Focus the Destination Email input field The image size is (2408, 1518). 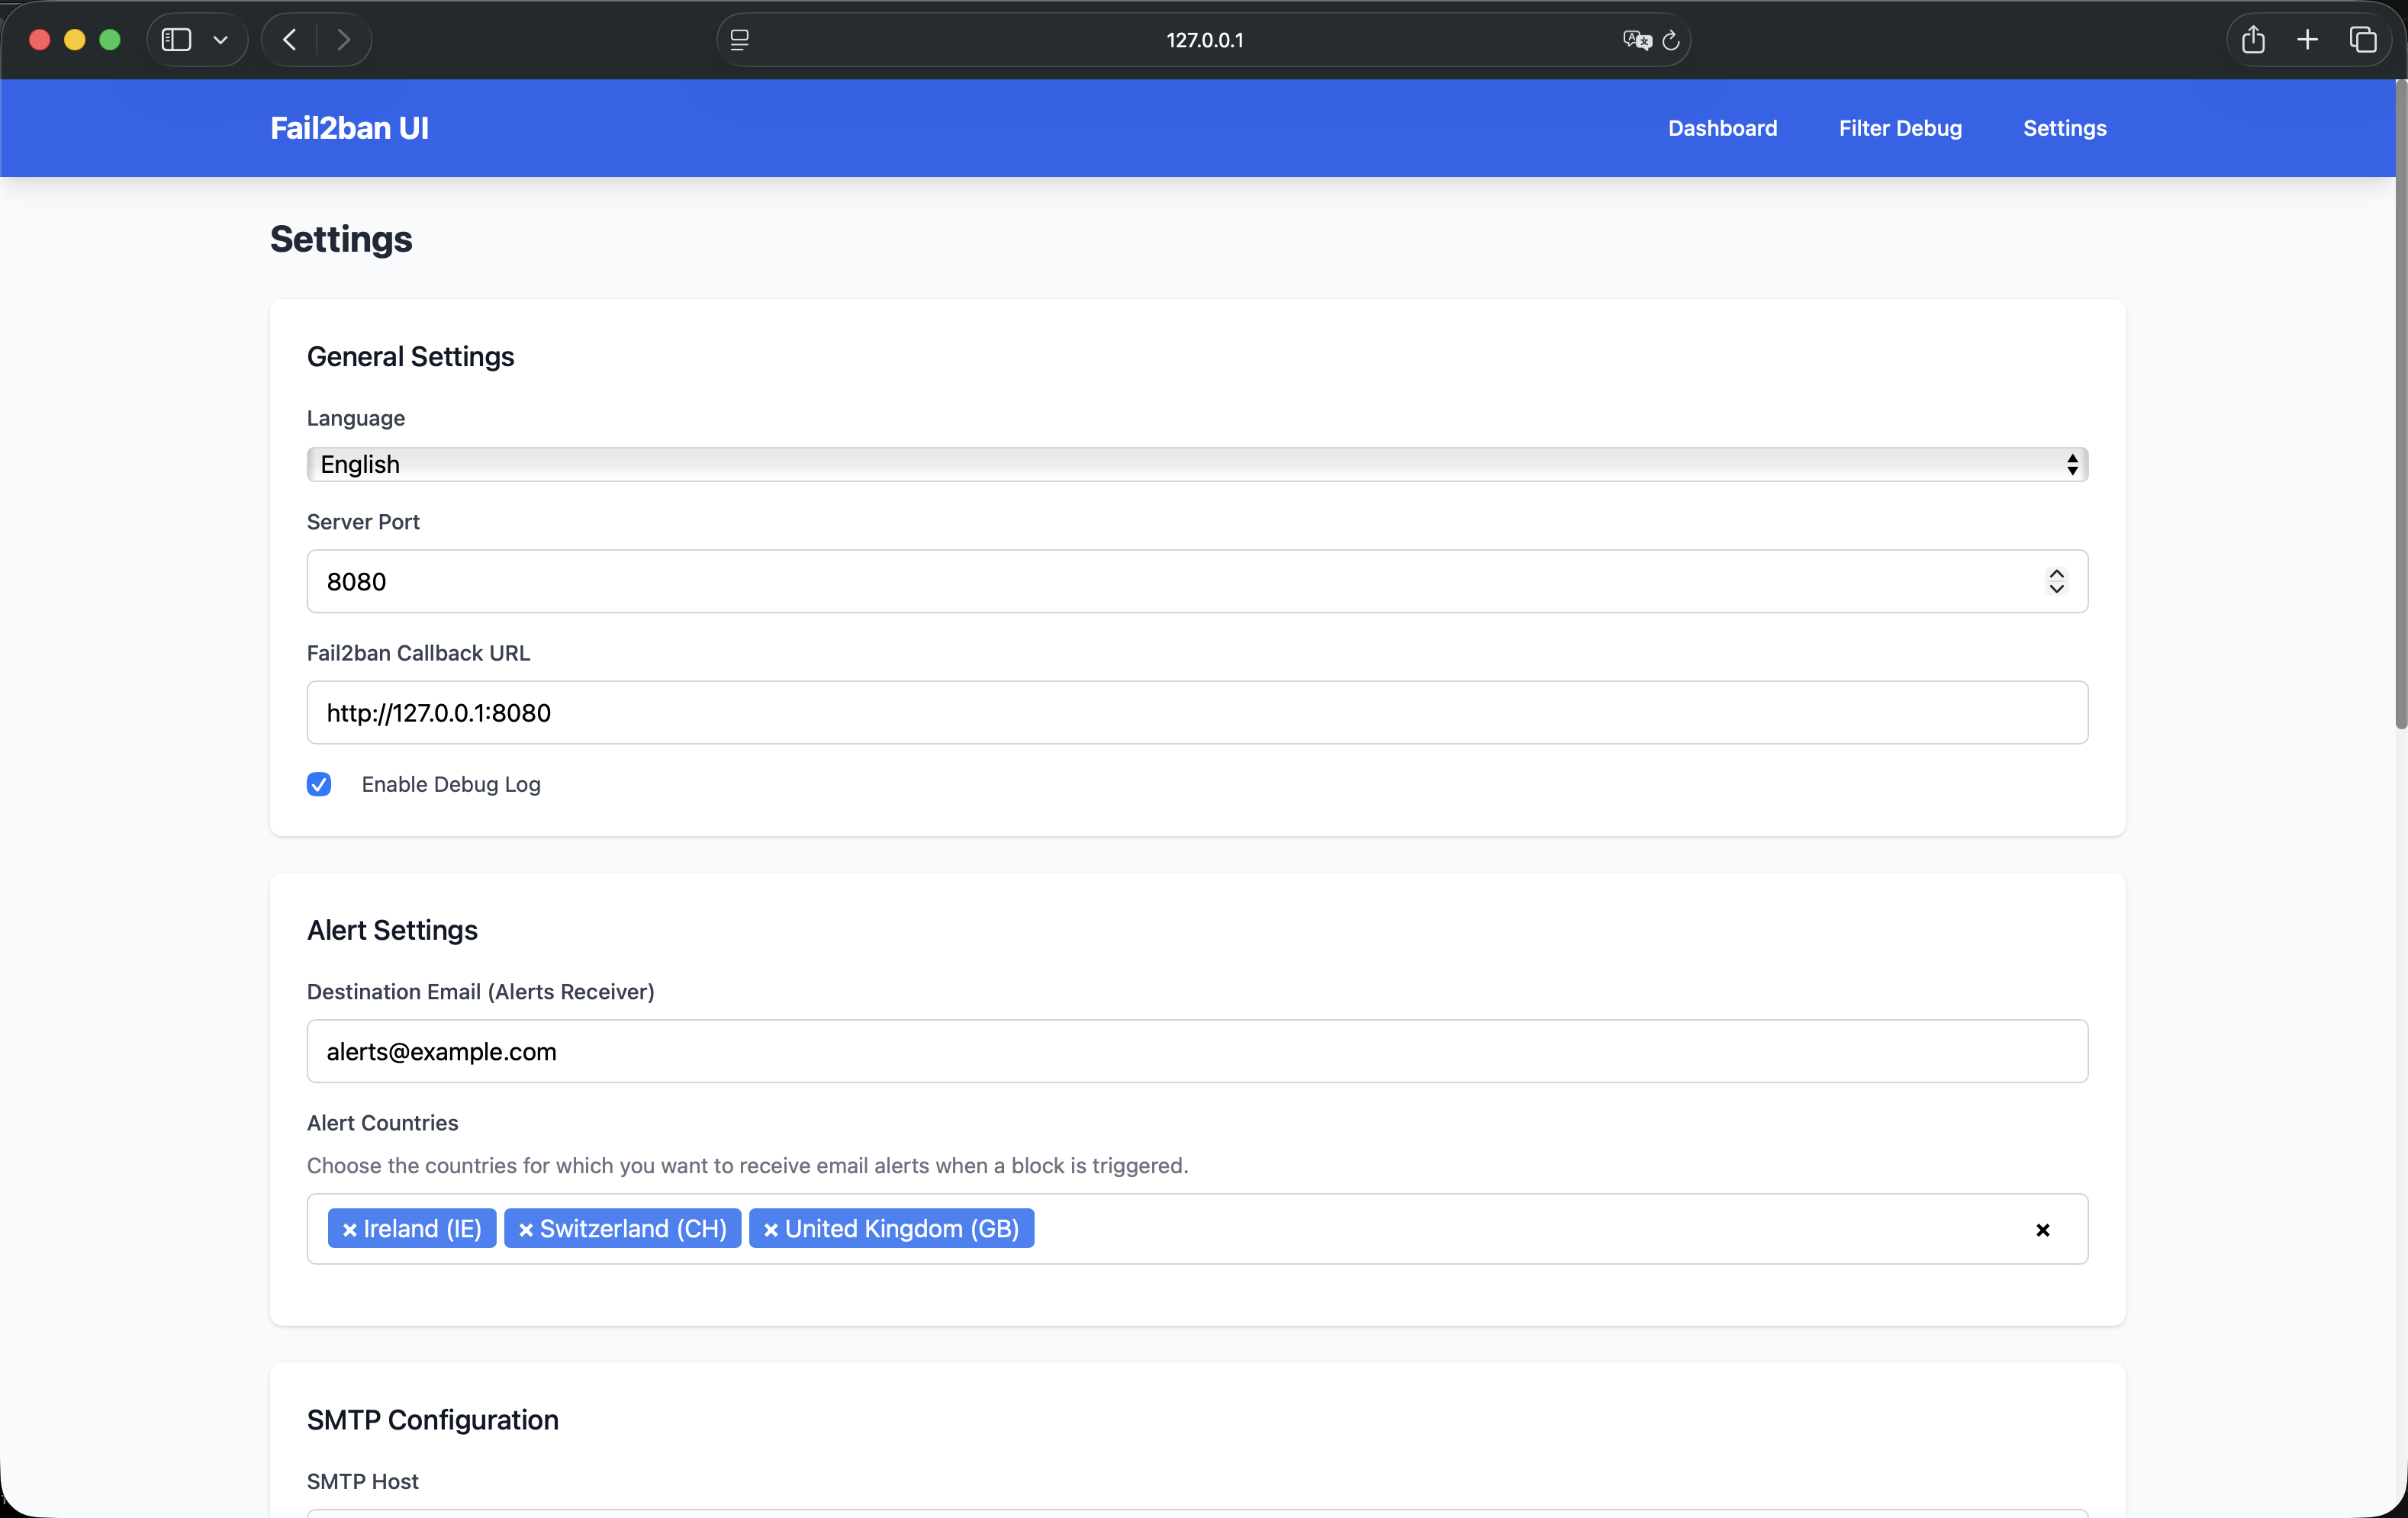(x=1197, y=1051)
